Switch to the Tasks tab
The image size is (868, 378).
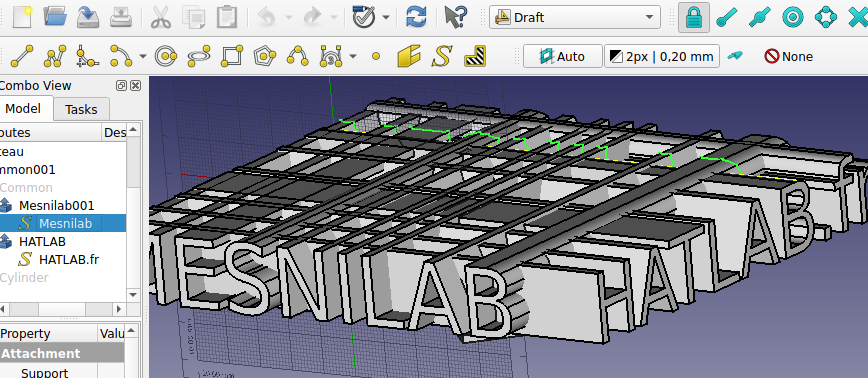pyautogui.click(x=81, y=110)
